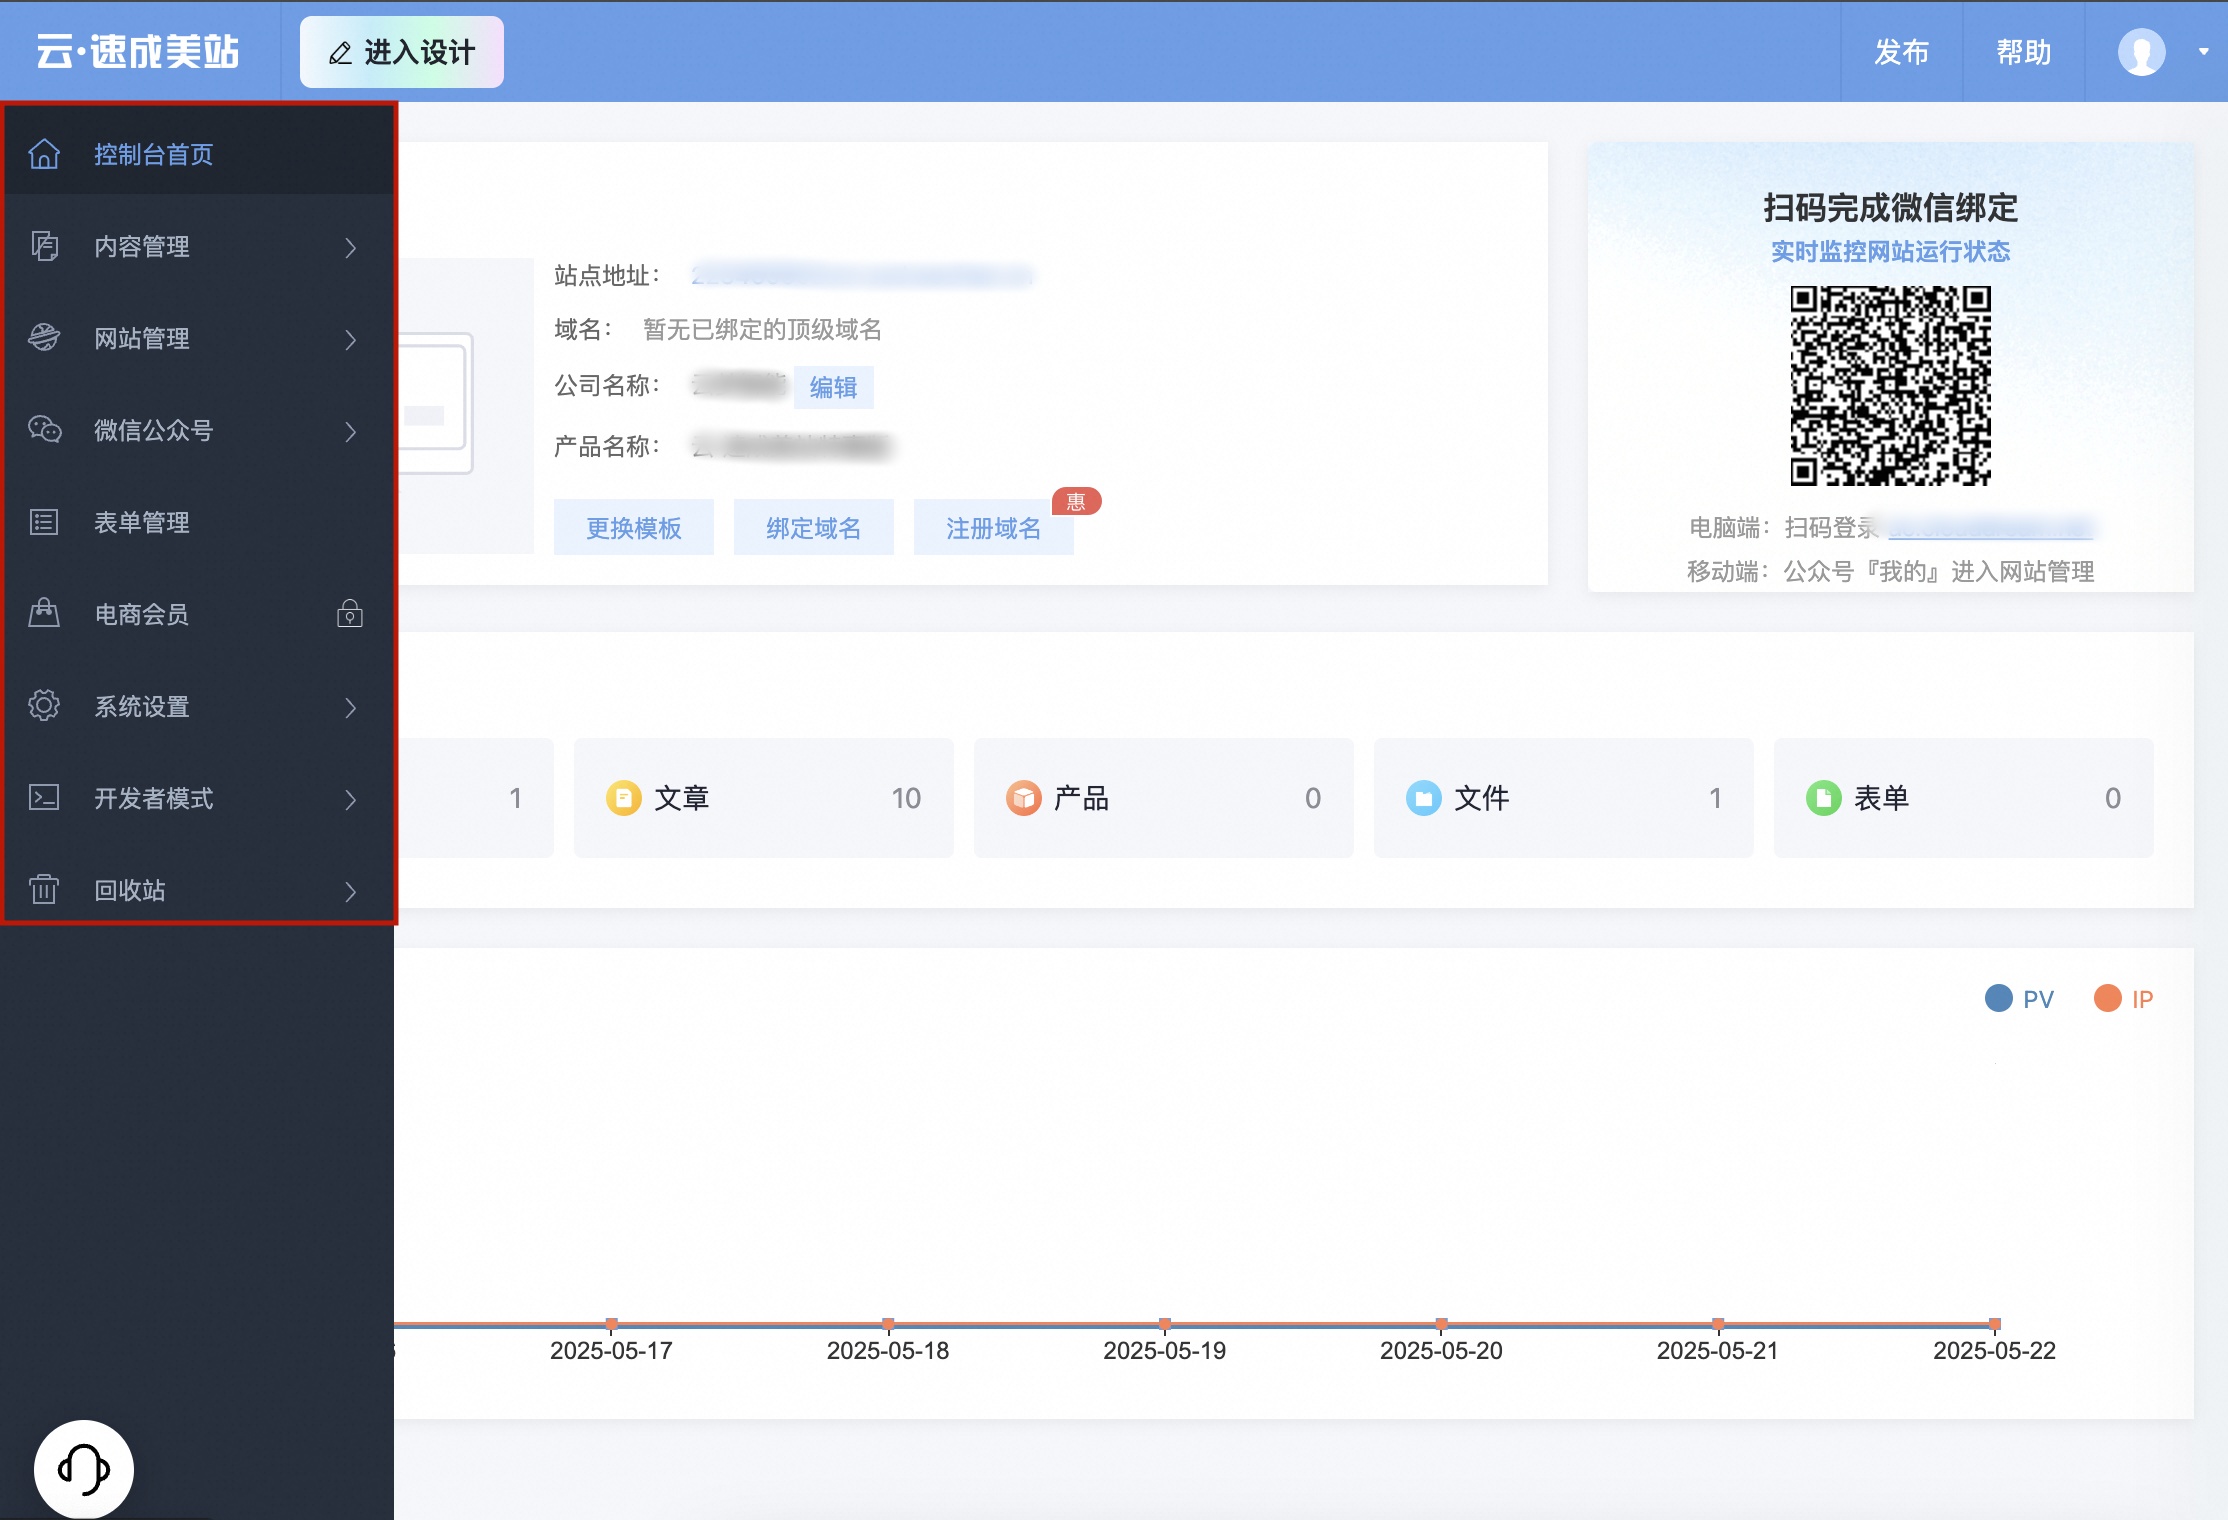Image resolution: width=2228 pixels, height=1520 pixels.
Task: Click the blue 文件 folder icon
Action: [x=1424, y=798]
